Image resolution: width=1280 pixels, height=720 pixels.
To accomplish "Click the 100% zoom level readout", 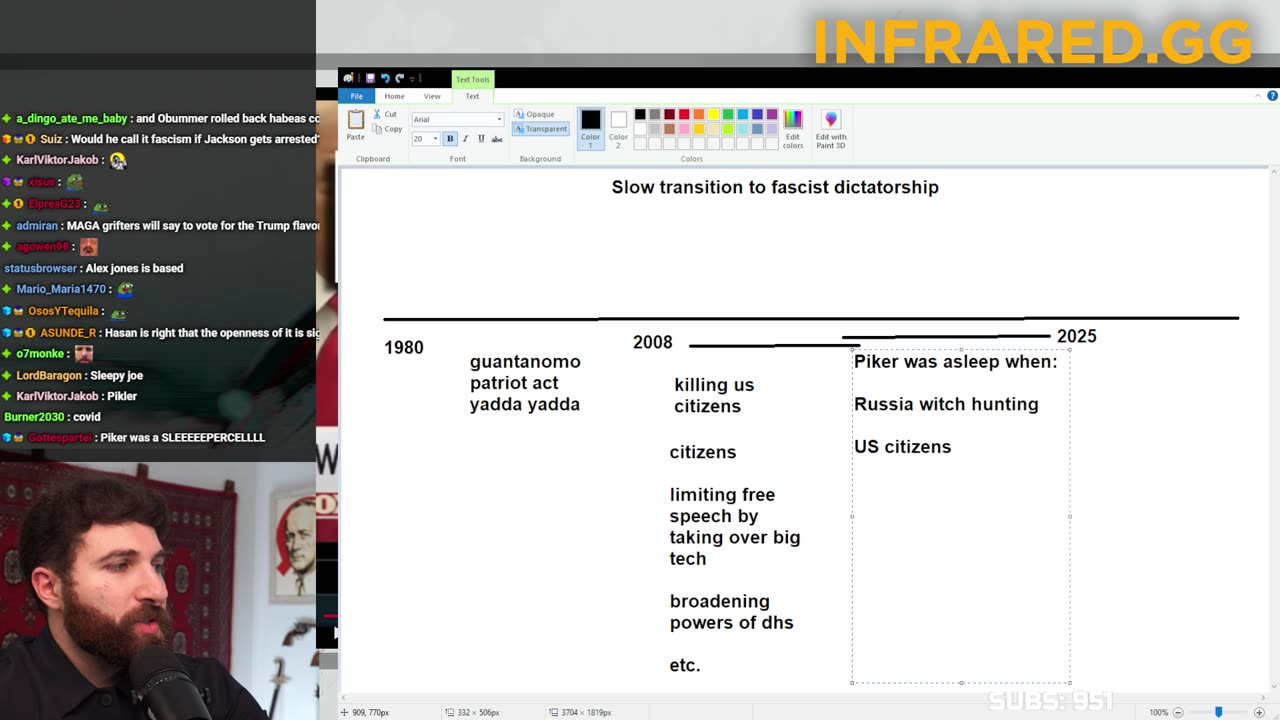I will (x=1158, y=712).
